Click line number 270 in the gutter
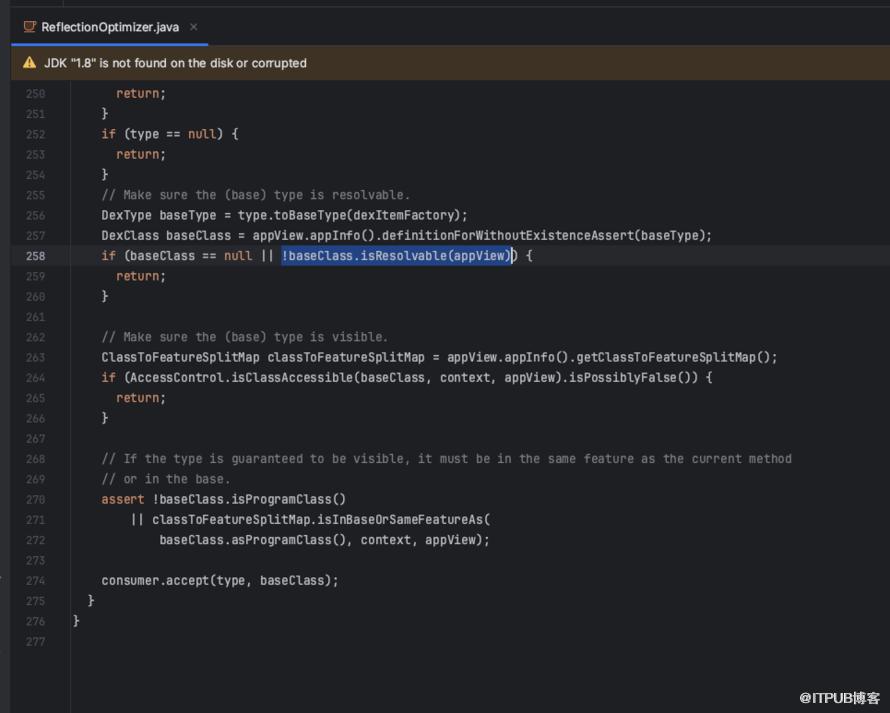 point(35,499)
